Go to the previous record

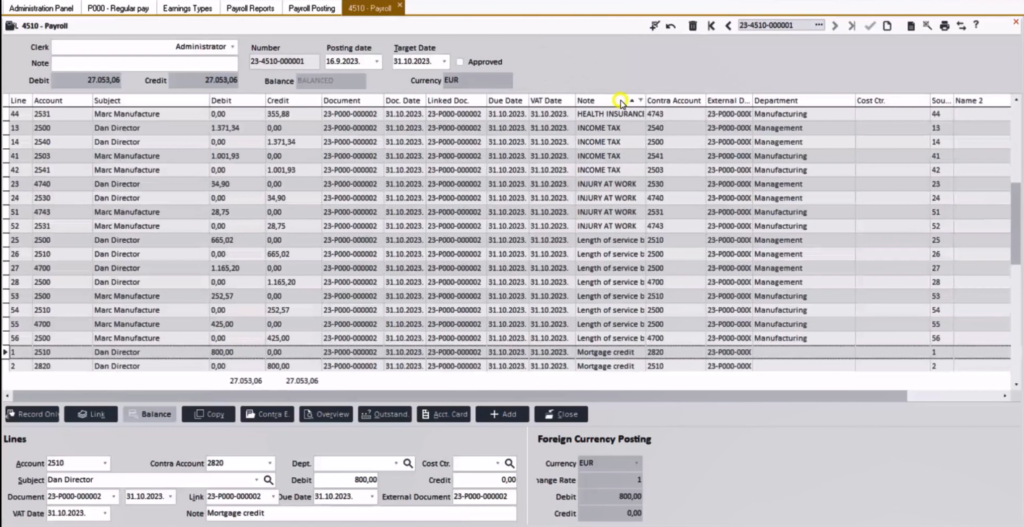[x=728, y=25]
